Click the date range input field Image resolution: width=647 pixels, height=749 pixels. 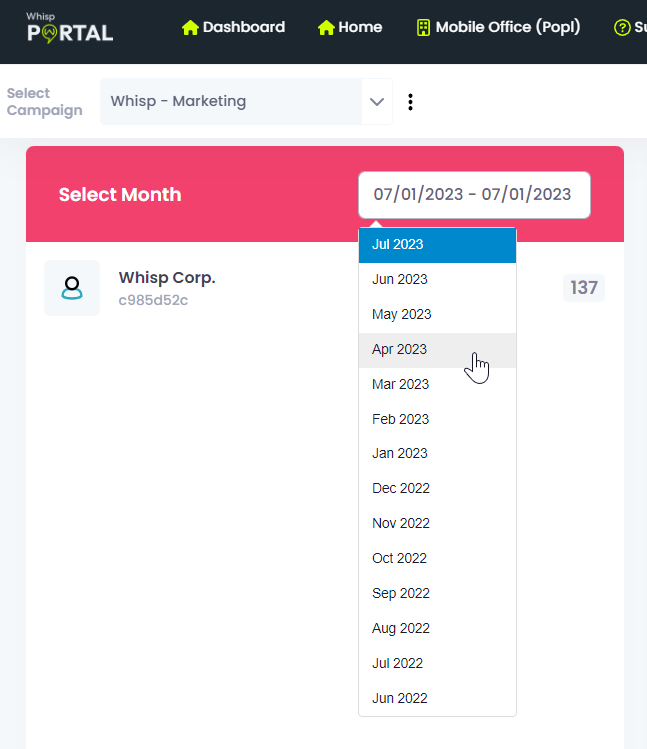pyautogui.click(x=474, y=195)
